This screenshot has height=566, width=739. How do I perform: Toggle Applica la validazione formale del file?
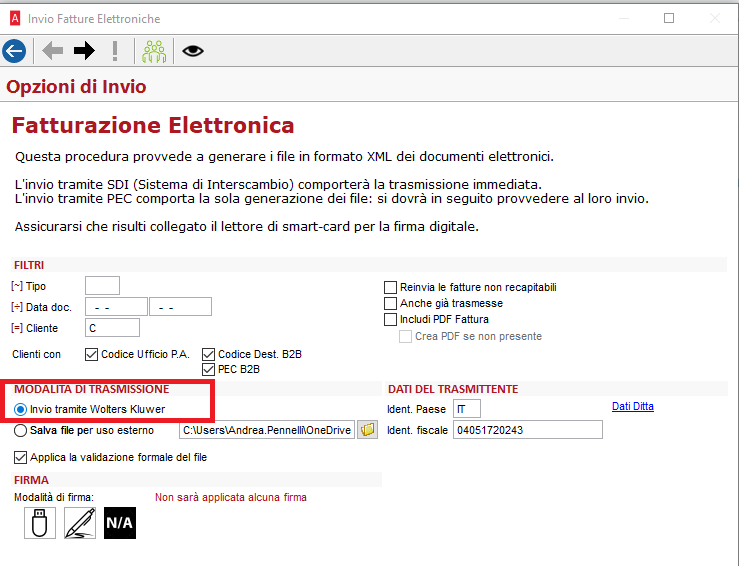(x=20, y=457)
